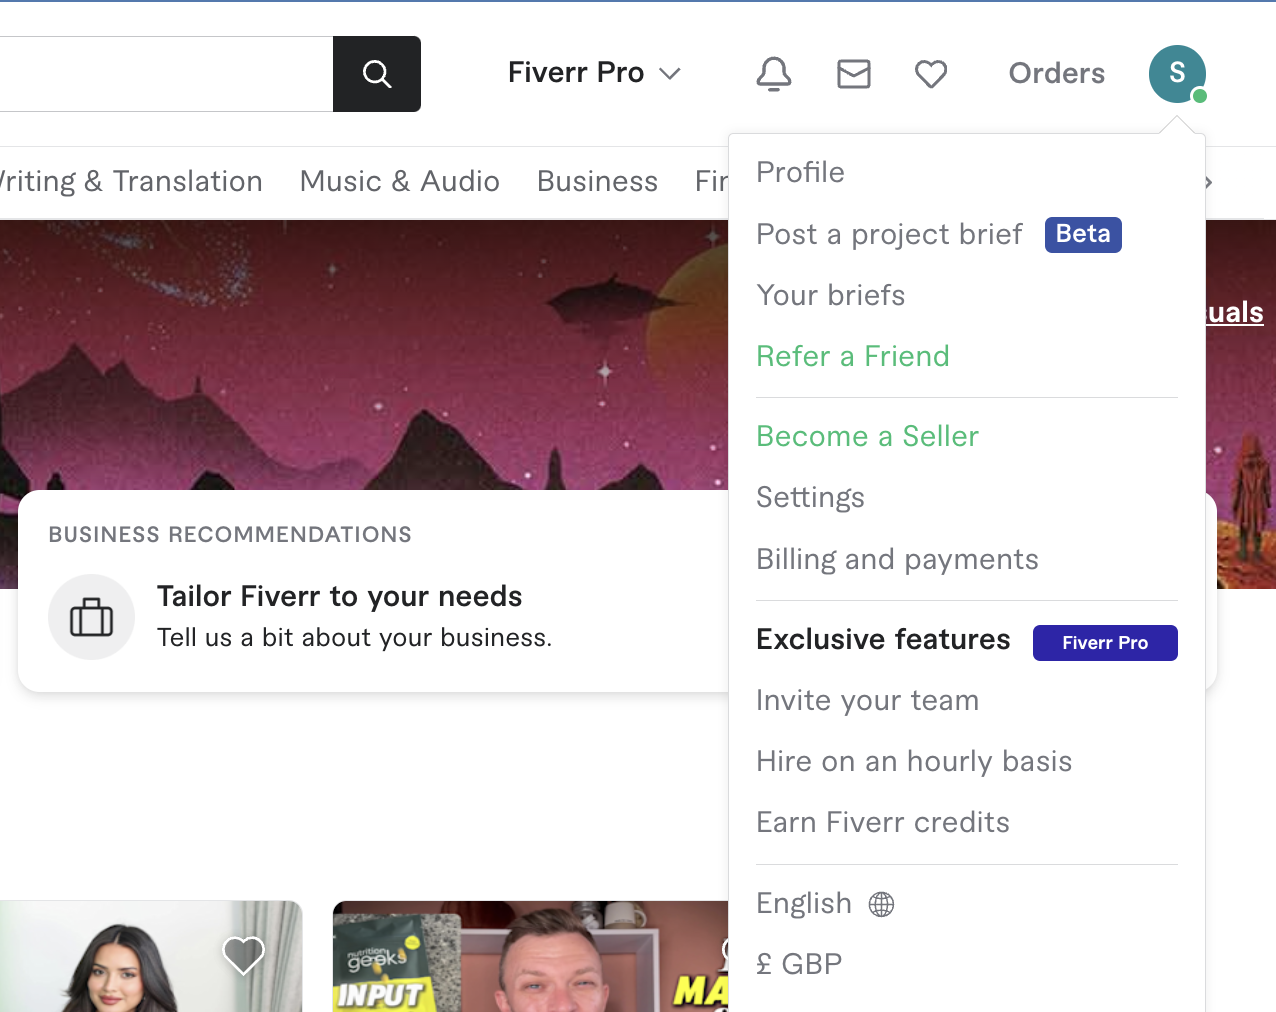Choose Post a project brief
Screen dimensions: 1276x1012
pos(889,234)
